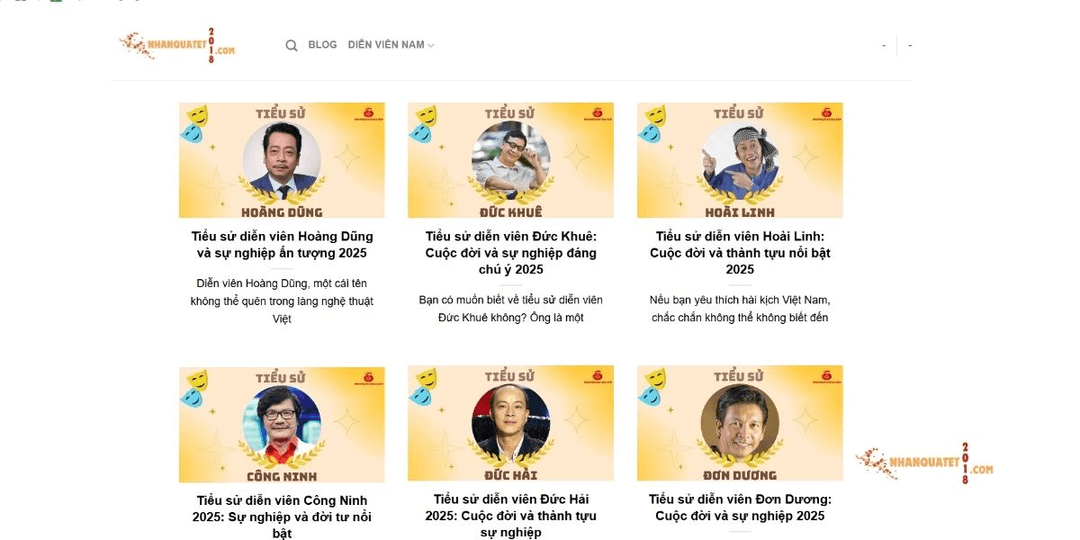Open article Tiểu sử diễn viên Công Ninh 2025
The height and width of the screenshot is (540, 1080).
(282, 517)
